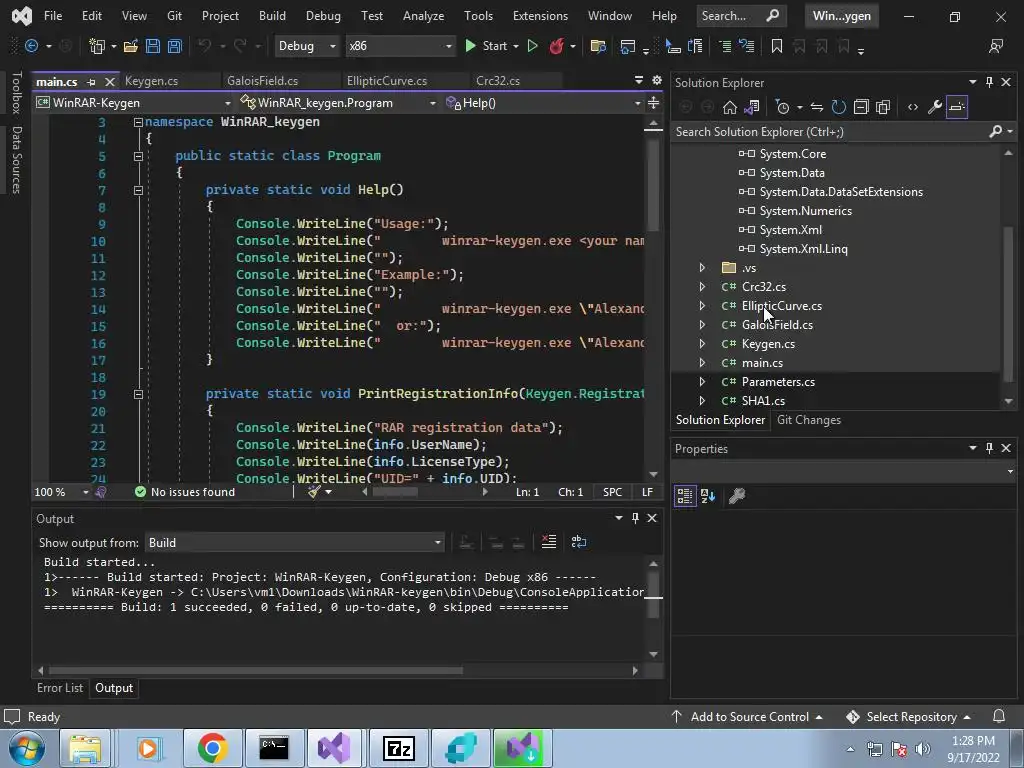The image size is (1024, 768).
Task: Expand the Crc32.cs tree node
Action: point(702,287)
